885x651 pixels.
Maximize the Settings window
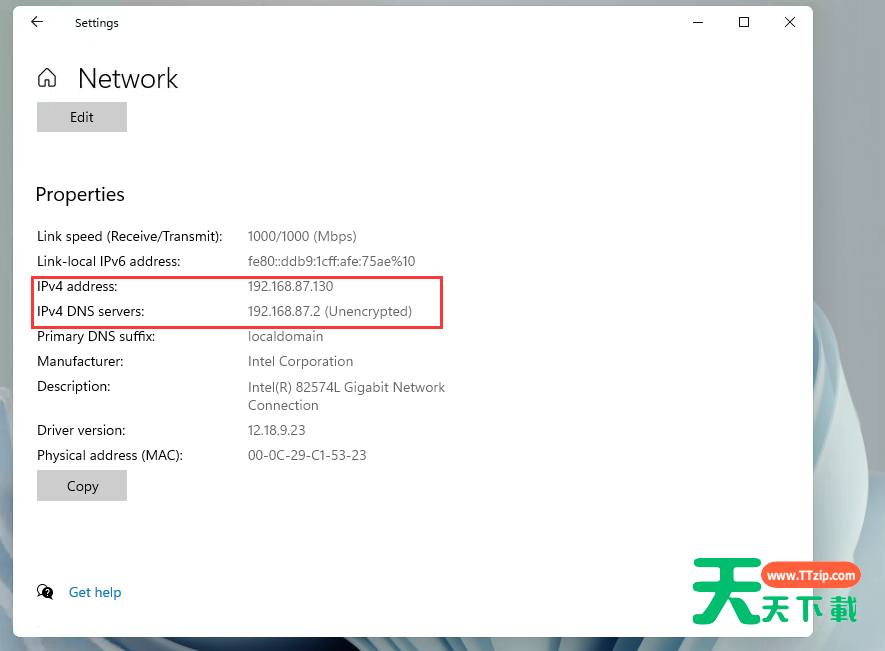pyautogui.click(x=744, y=22)
